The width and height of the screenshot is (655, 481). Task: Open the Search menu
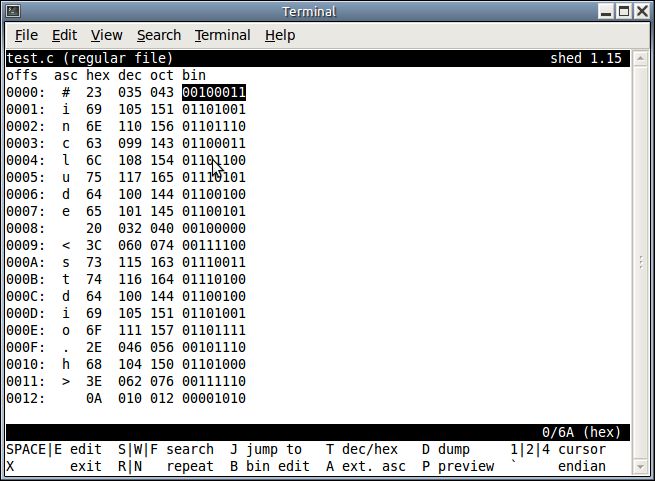click(x=159, y=35)
